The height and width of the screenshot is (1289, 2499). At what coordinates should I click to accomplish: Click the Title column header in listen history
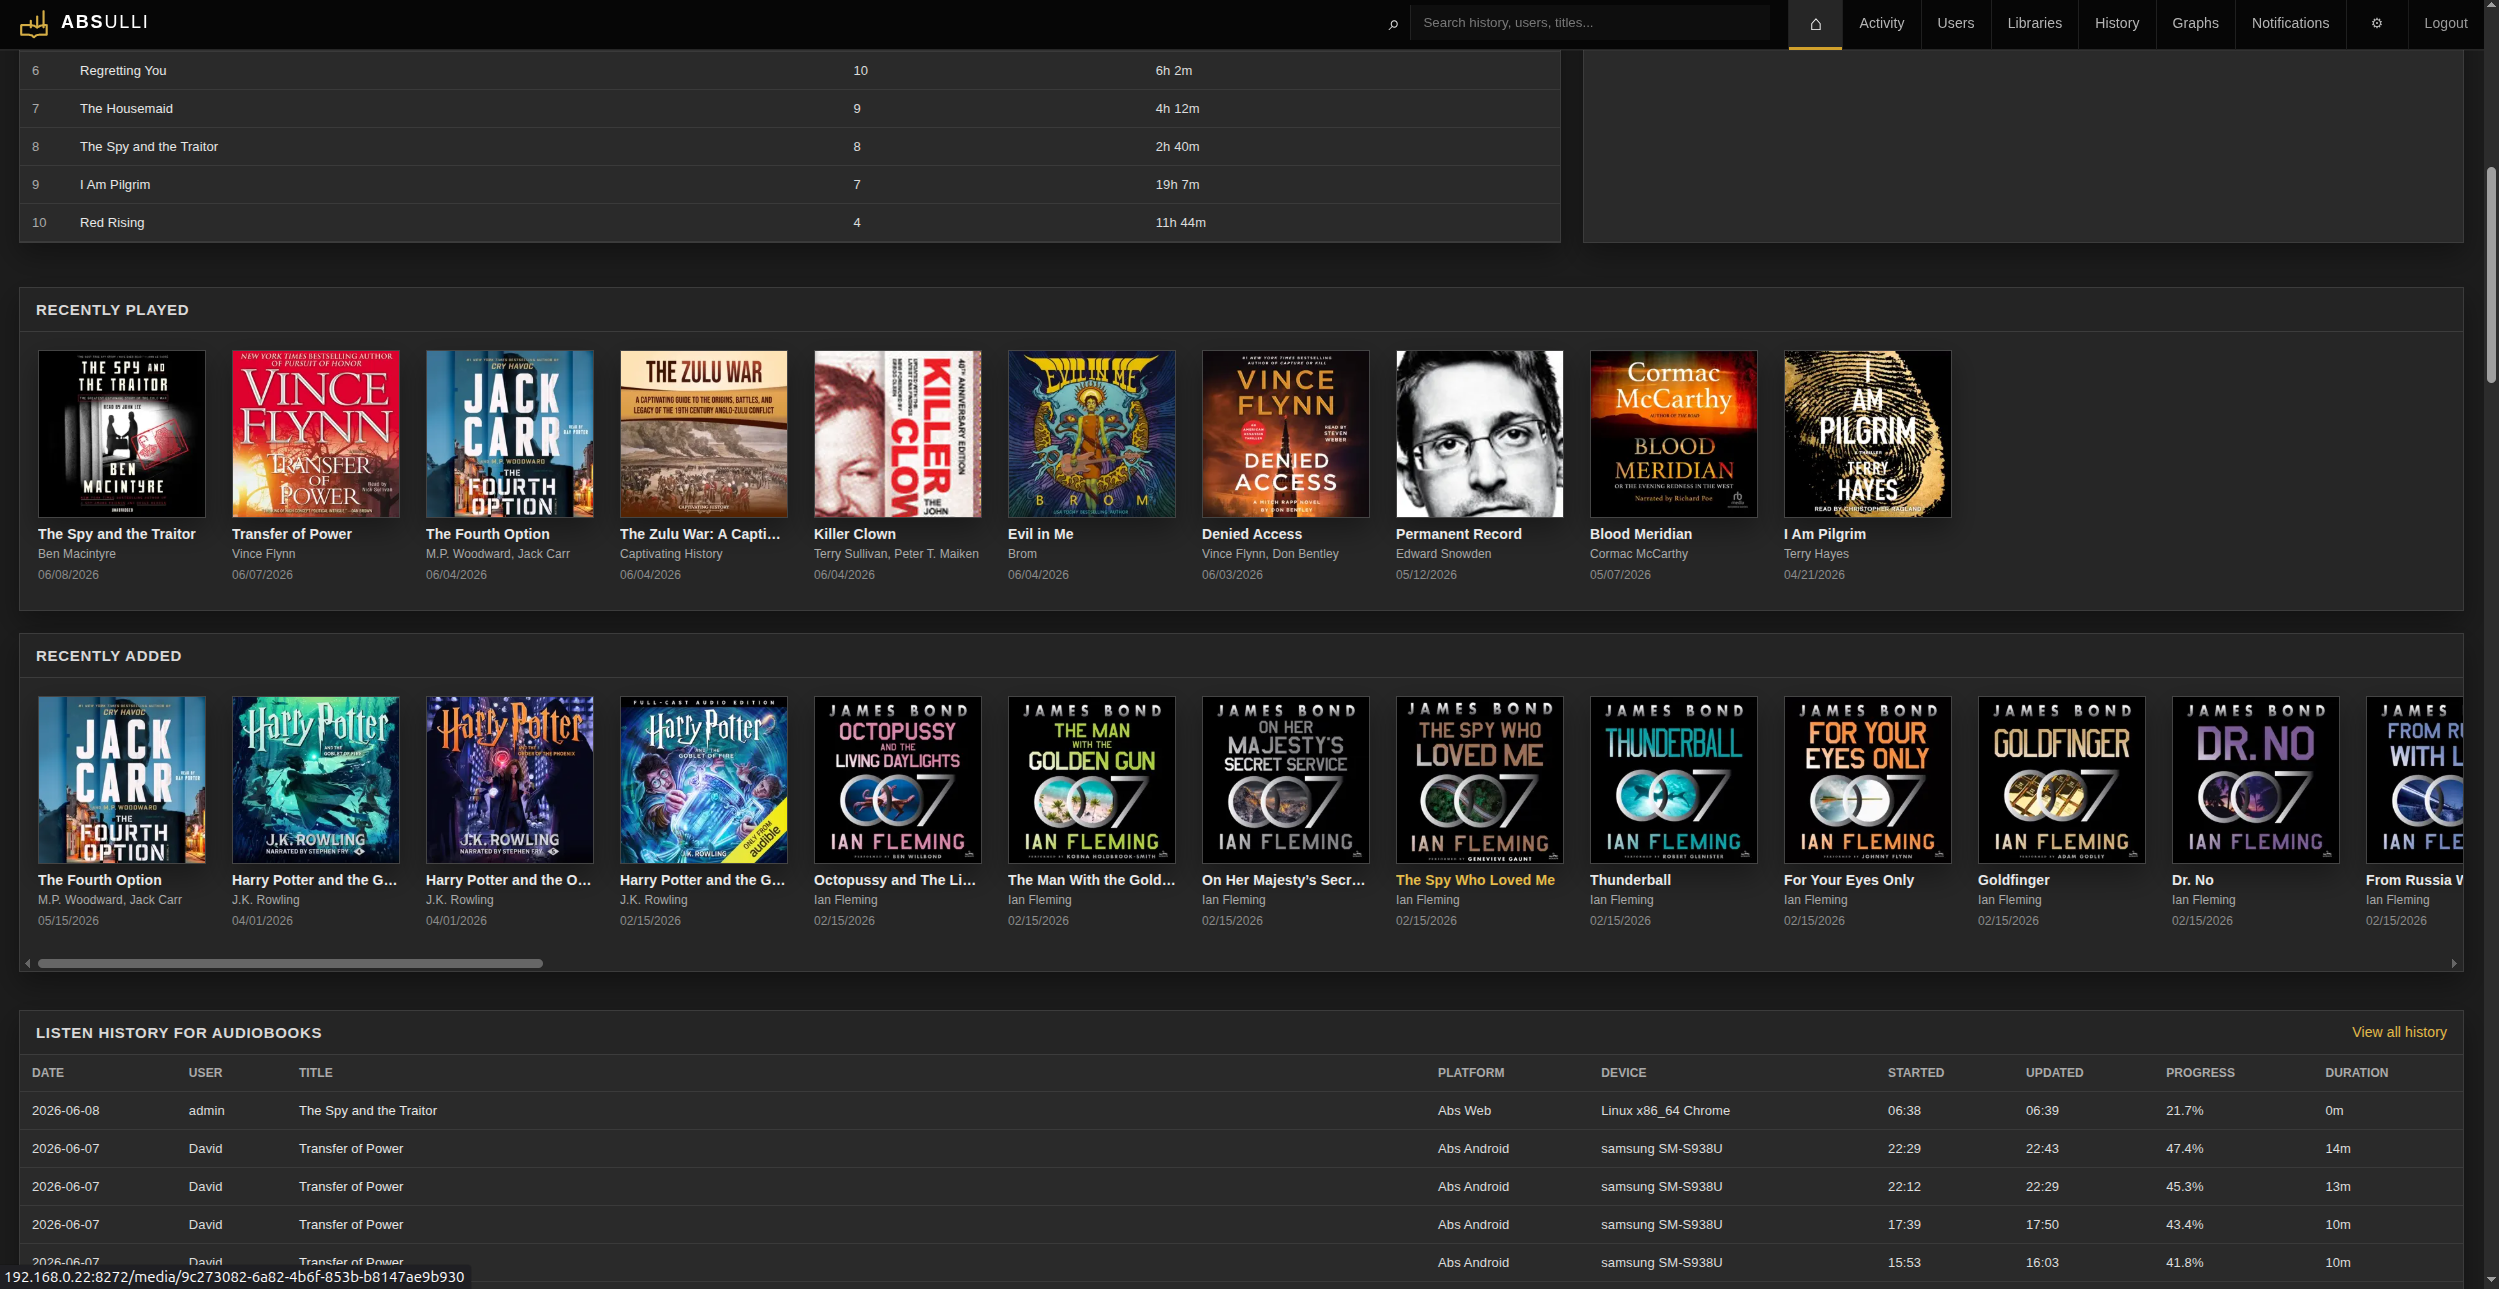[316, 1073]
